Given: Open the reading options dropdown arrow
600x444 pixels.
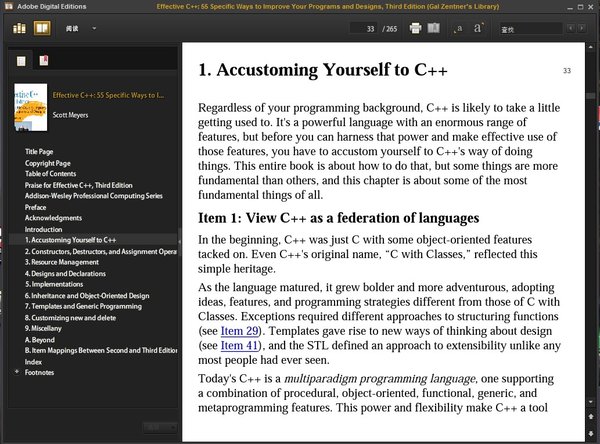Looking at the screenshot, I should 94,28.
